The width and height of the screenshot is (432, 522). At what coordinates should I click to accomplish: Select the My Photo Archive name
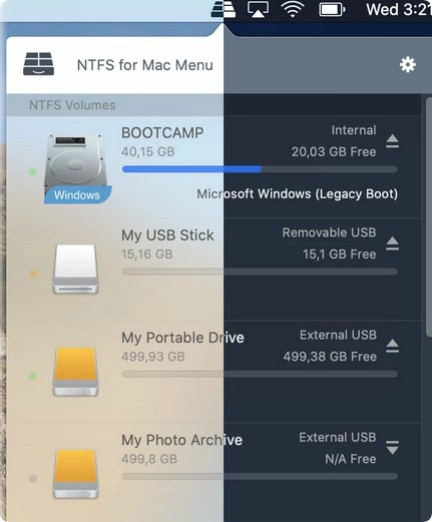[182, 440]
